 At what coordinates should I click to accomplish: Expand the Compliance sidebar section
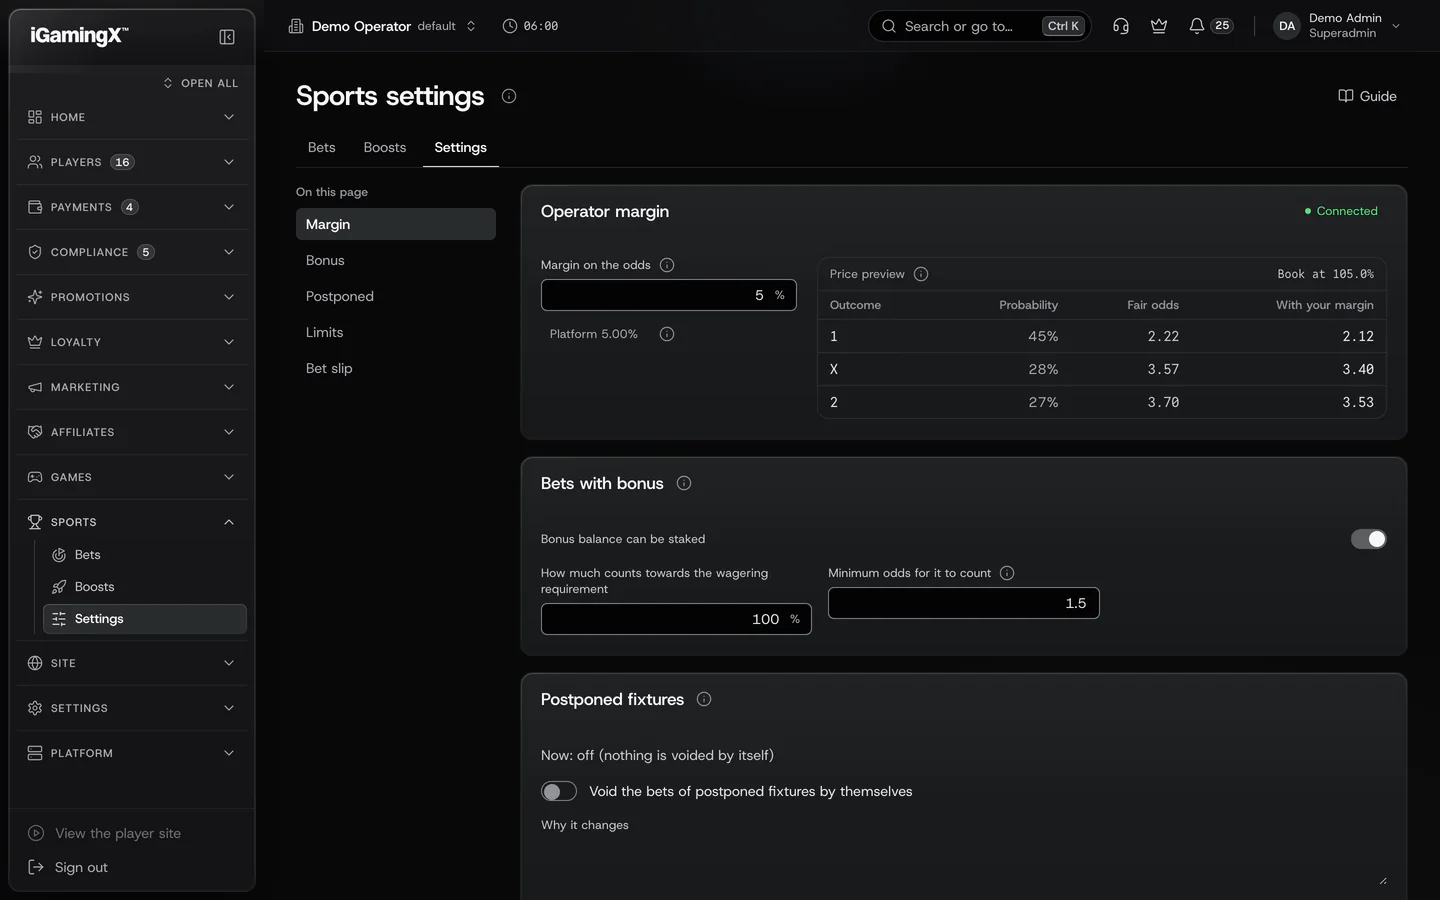click(132, 252)
